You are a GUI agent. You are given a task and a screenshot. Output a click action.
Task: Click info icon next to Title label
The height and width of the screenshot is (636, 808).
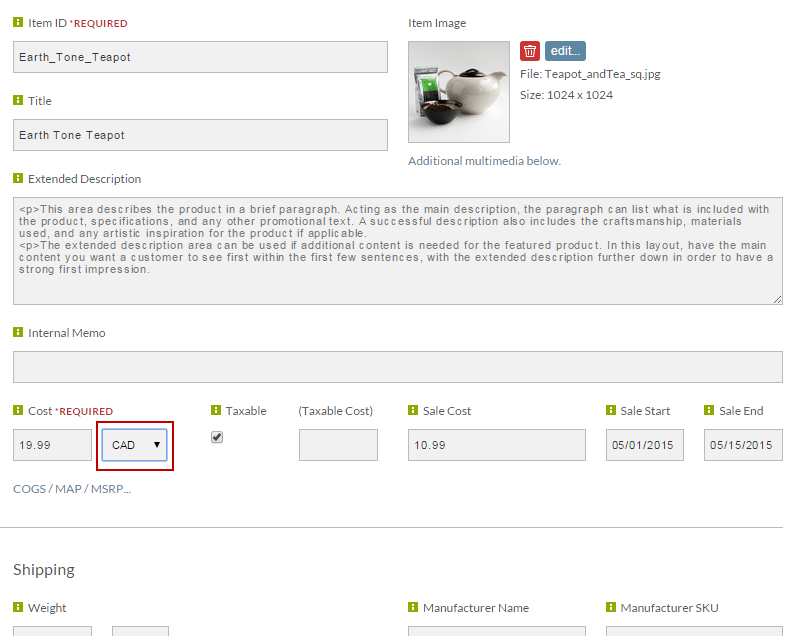coord(18,100)
